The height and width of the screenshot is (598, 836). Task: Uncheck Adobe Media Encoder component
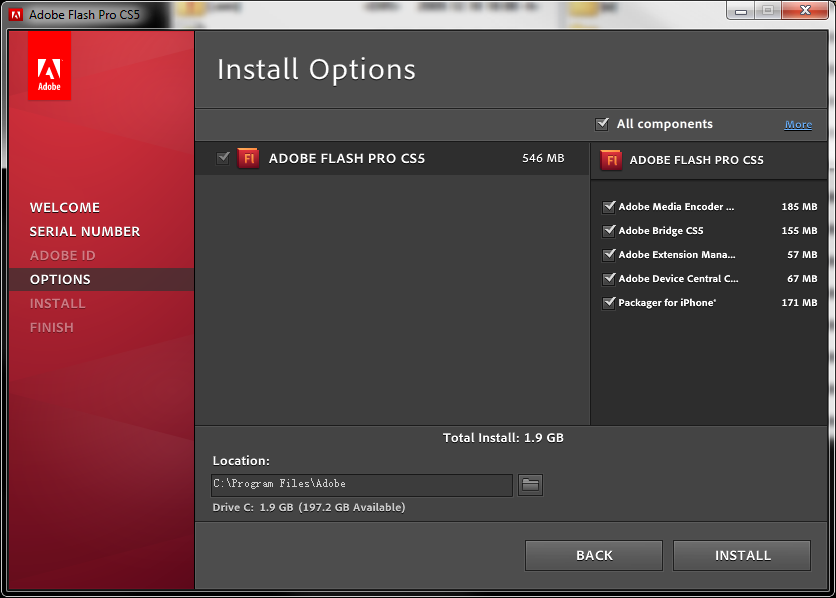[x=608, y=207]
